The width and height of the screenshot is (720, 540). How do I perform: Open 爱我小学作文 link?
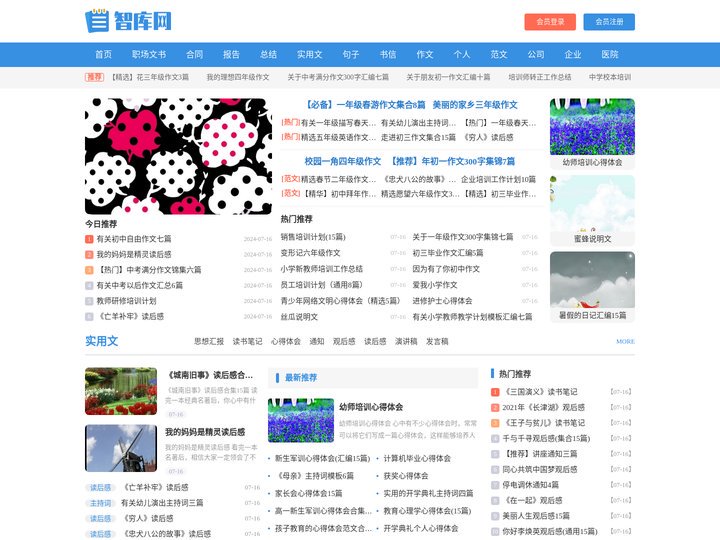(435, 285)
